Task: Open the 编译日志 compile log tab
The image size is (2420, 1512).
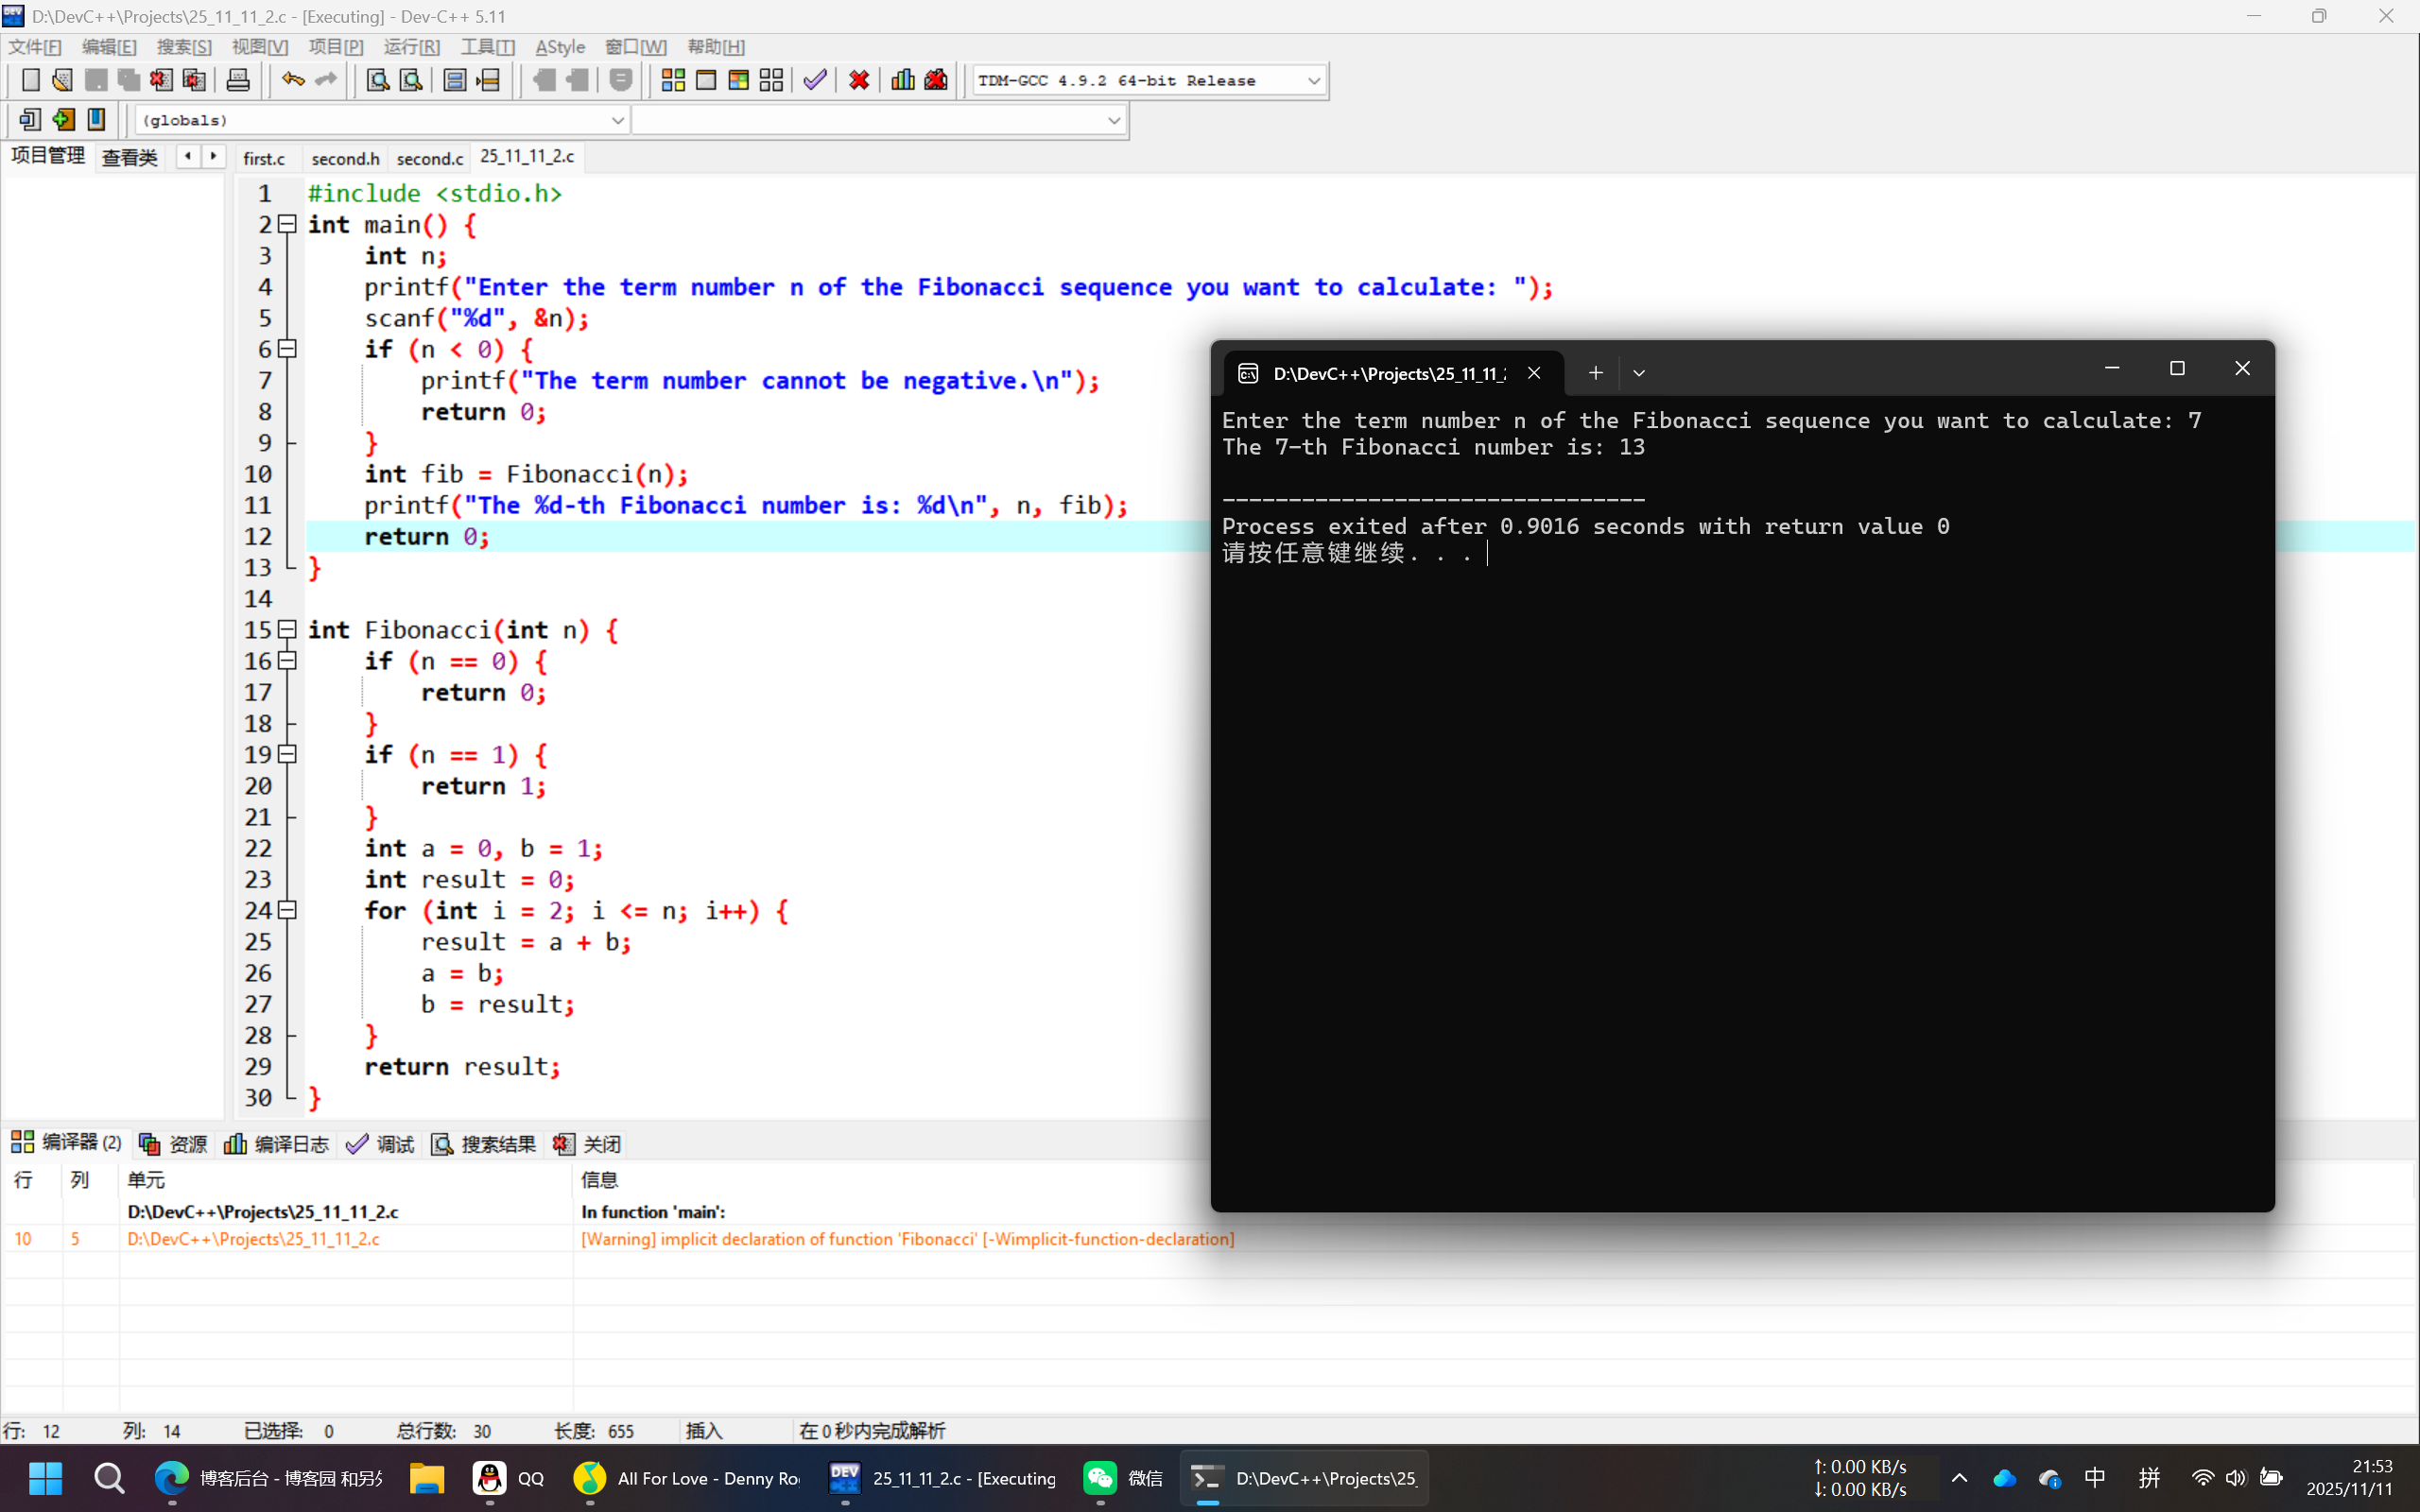Action: click(277, 1144)
